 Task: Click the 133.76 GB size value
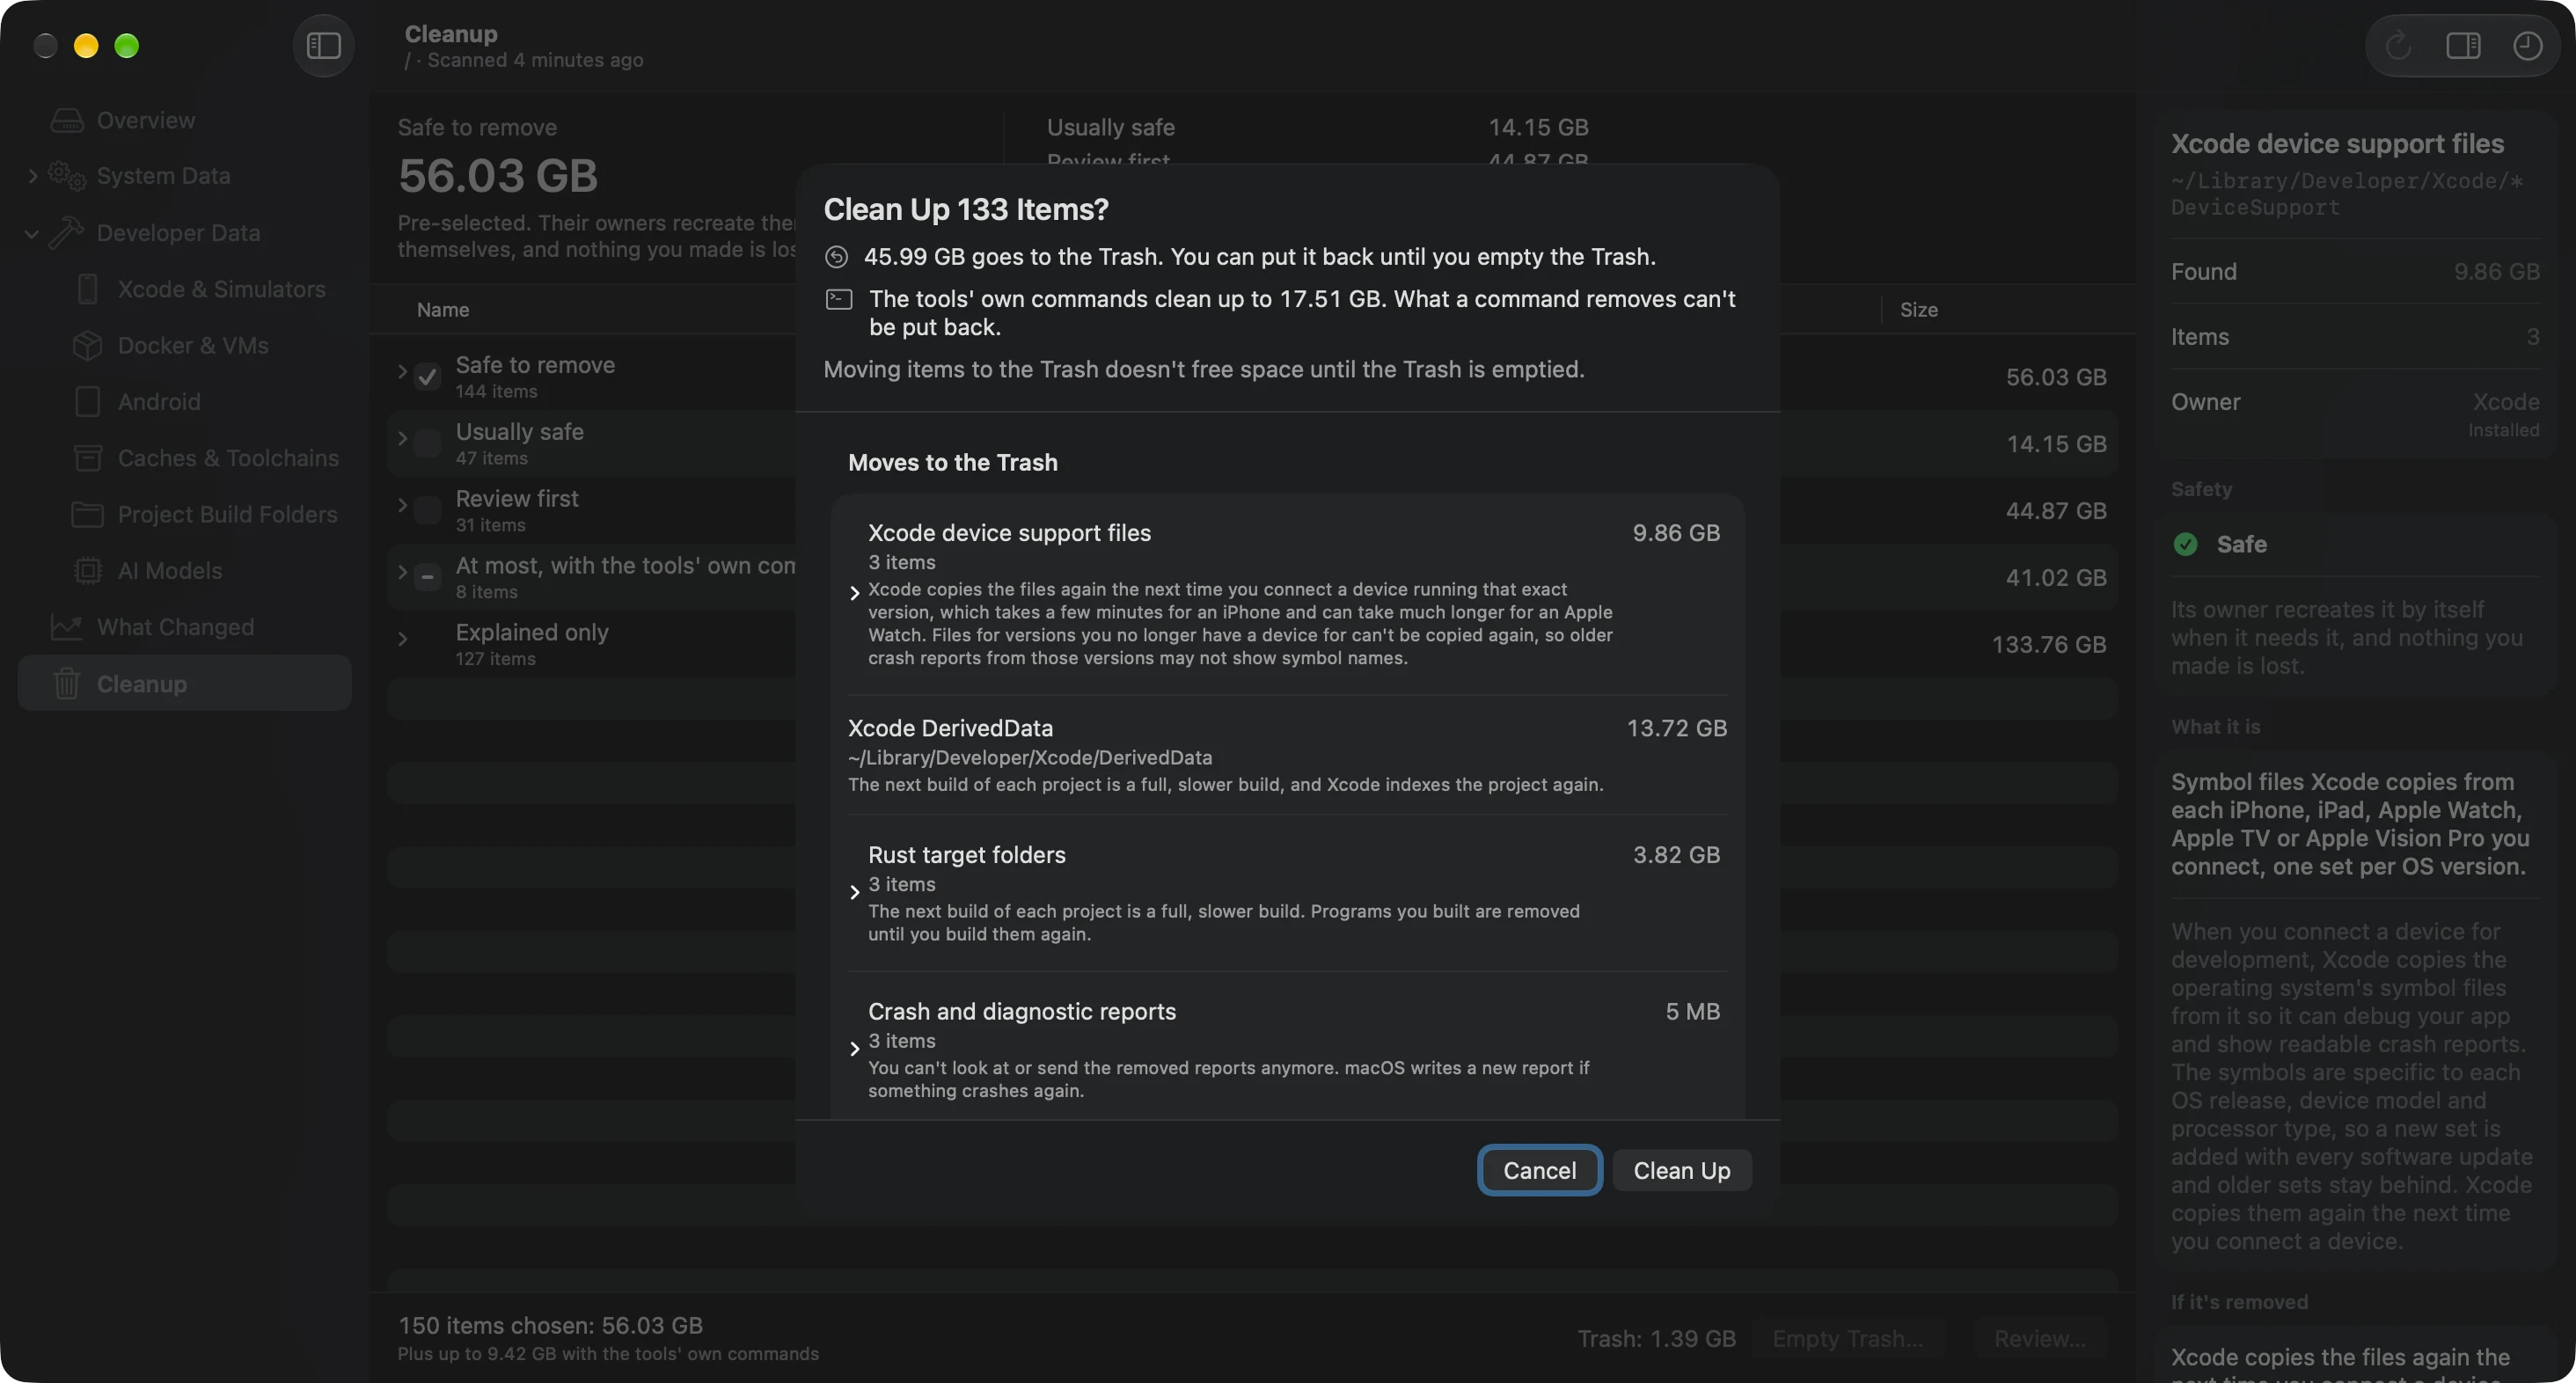pyautogui.click(x=2048, y=645)
